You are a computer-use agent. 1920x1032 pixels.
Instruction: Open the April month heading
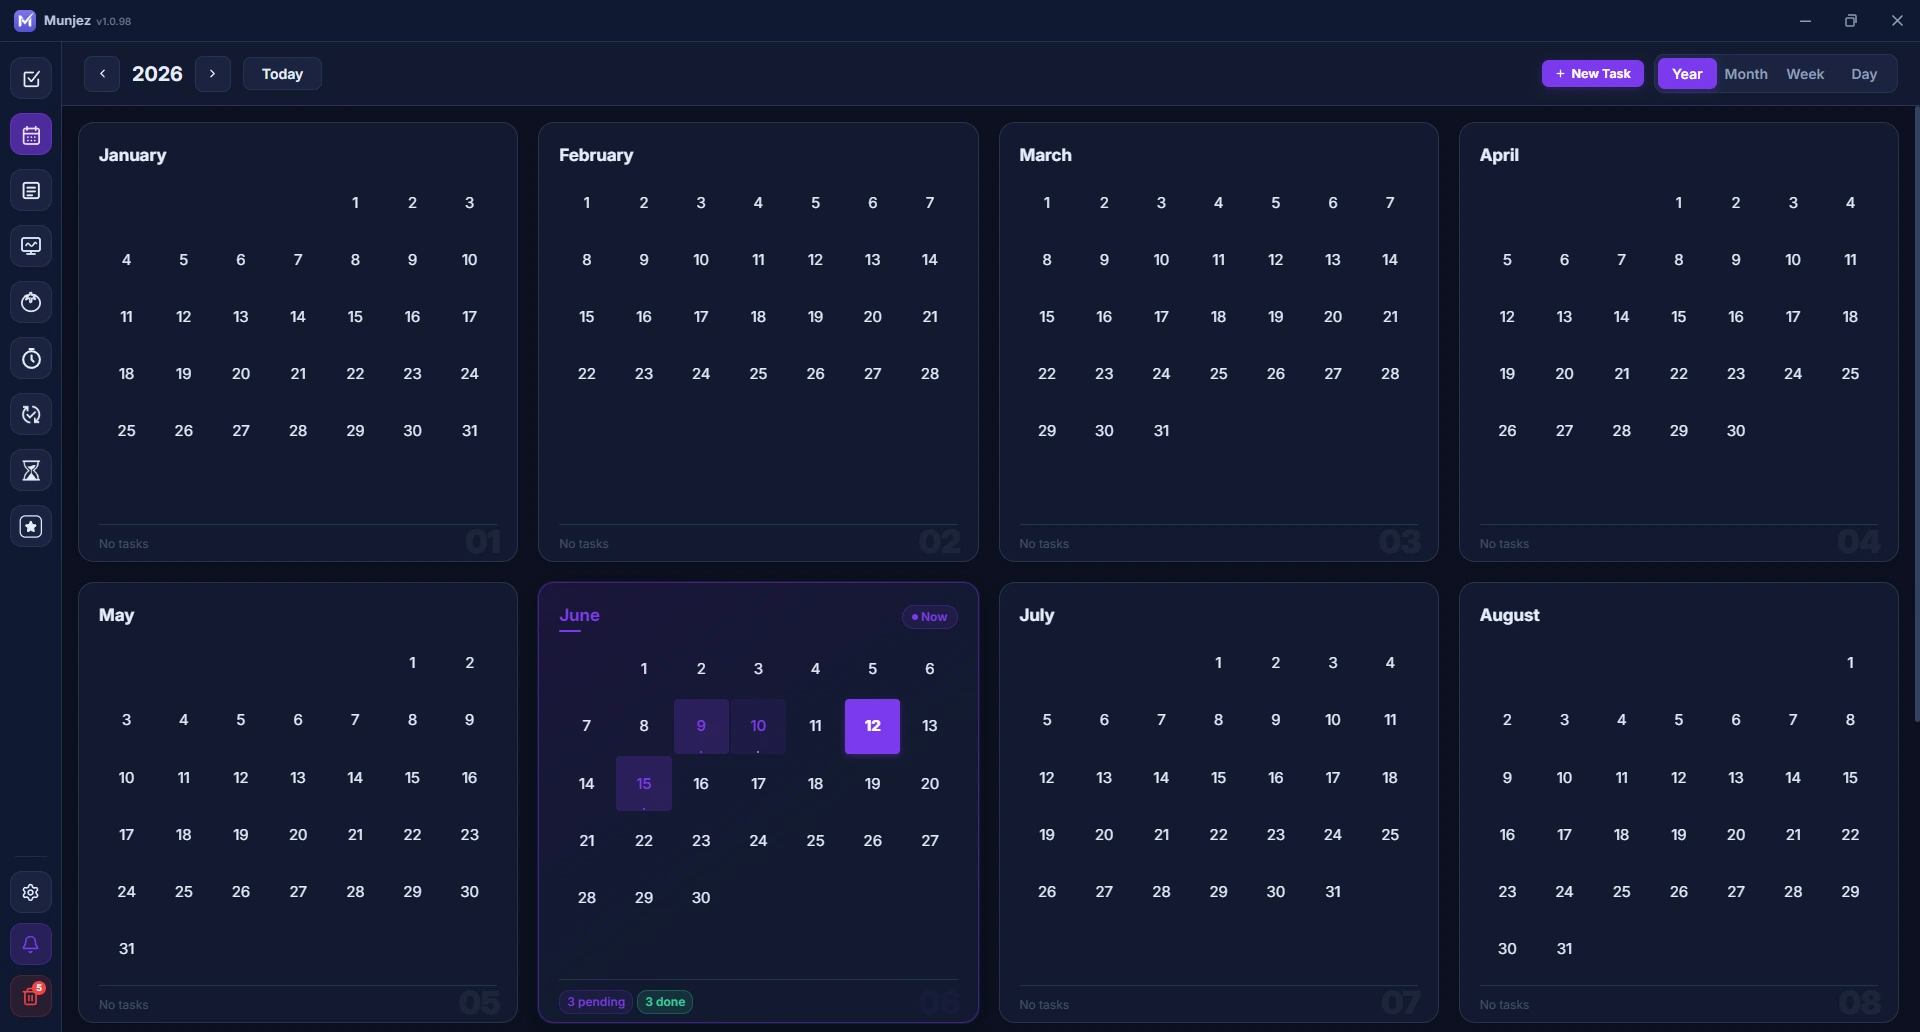click(x=1499, y=155)
